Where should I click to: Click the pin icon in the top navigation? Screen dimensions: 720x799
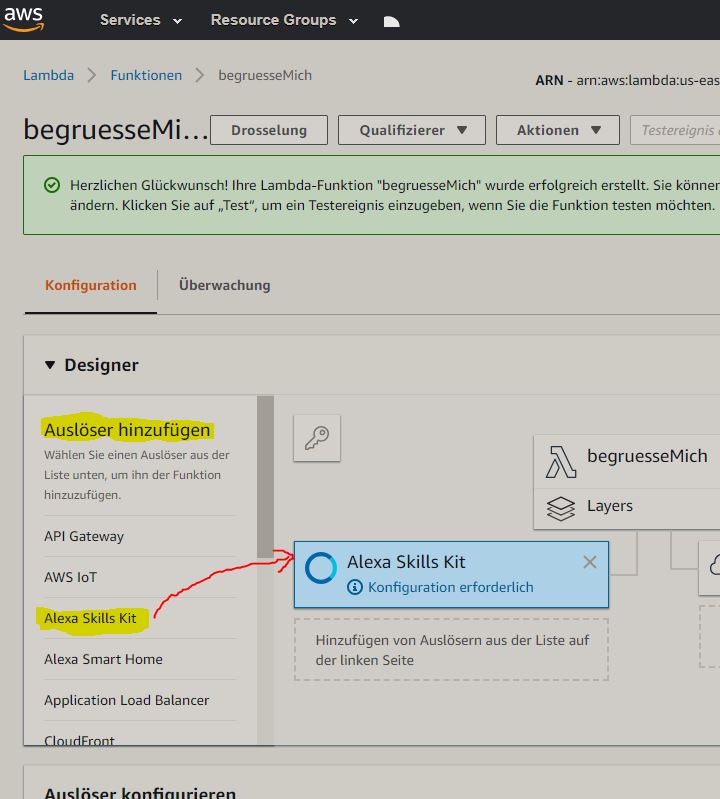coord(391,21)
